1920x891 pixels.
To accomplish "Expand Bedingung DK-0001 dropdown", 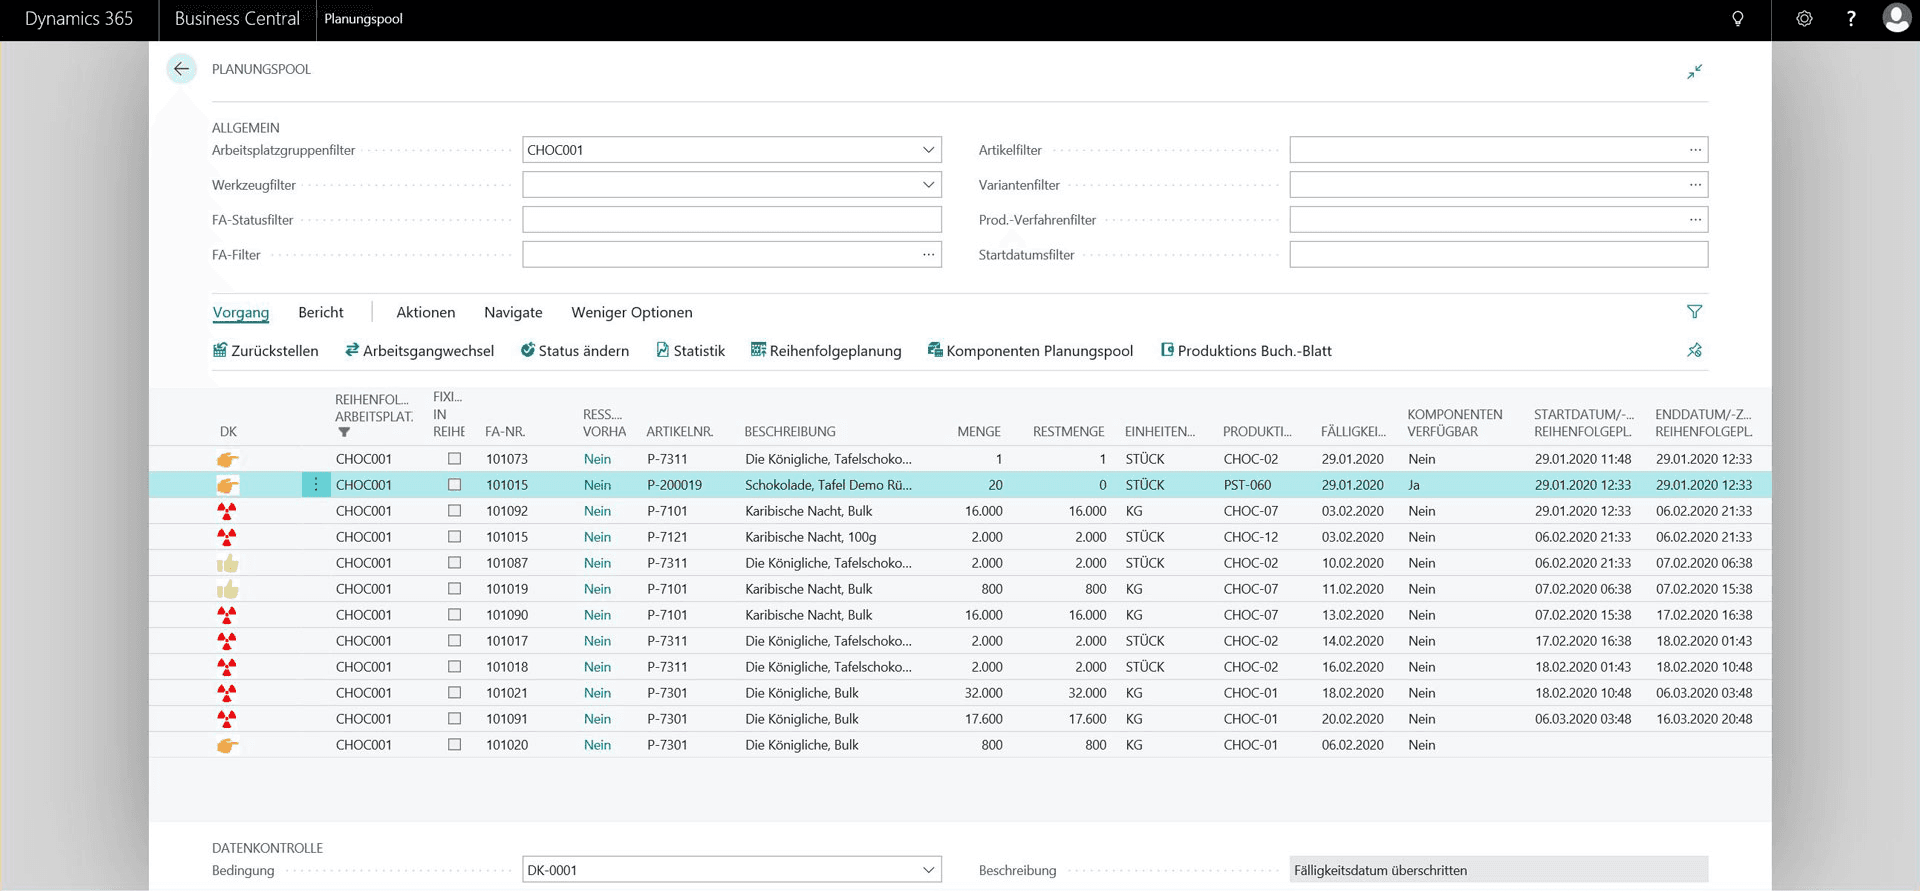I will point(928,870).
